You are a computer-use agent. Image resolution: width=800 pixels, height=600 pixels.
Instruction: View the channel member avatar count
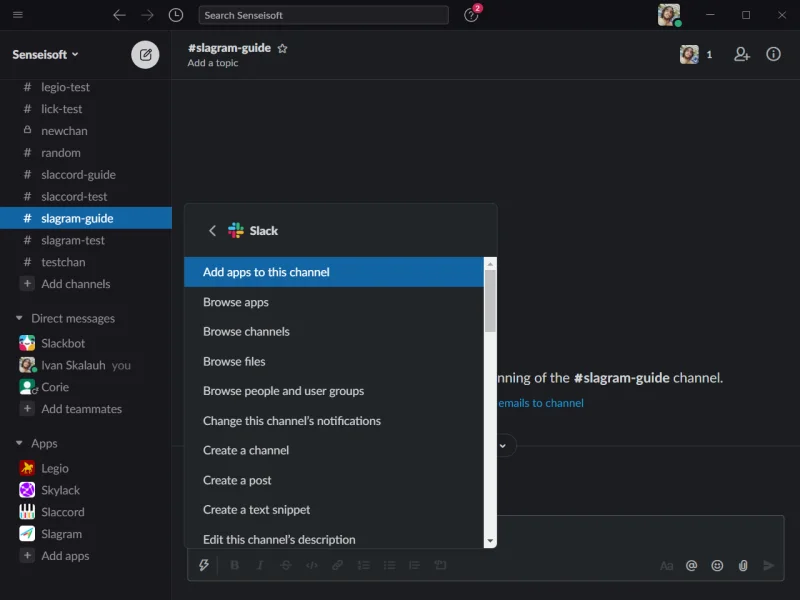[696, 54]
